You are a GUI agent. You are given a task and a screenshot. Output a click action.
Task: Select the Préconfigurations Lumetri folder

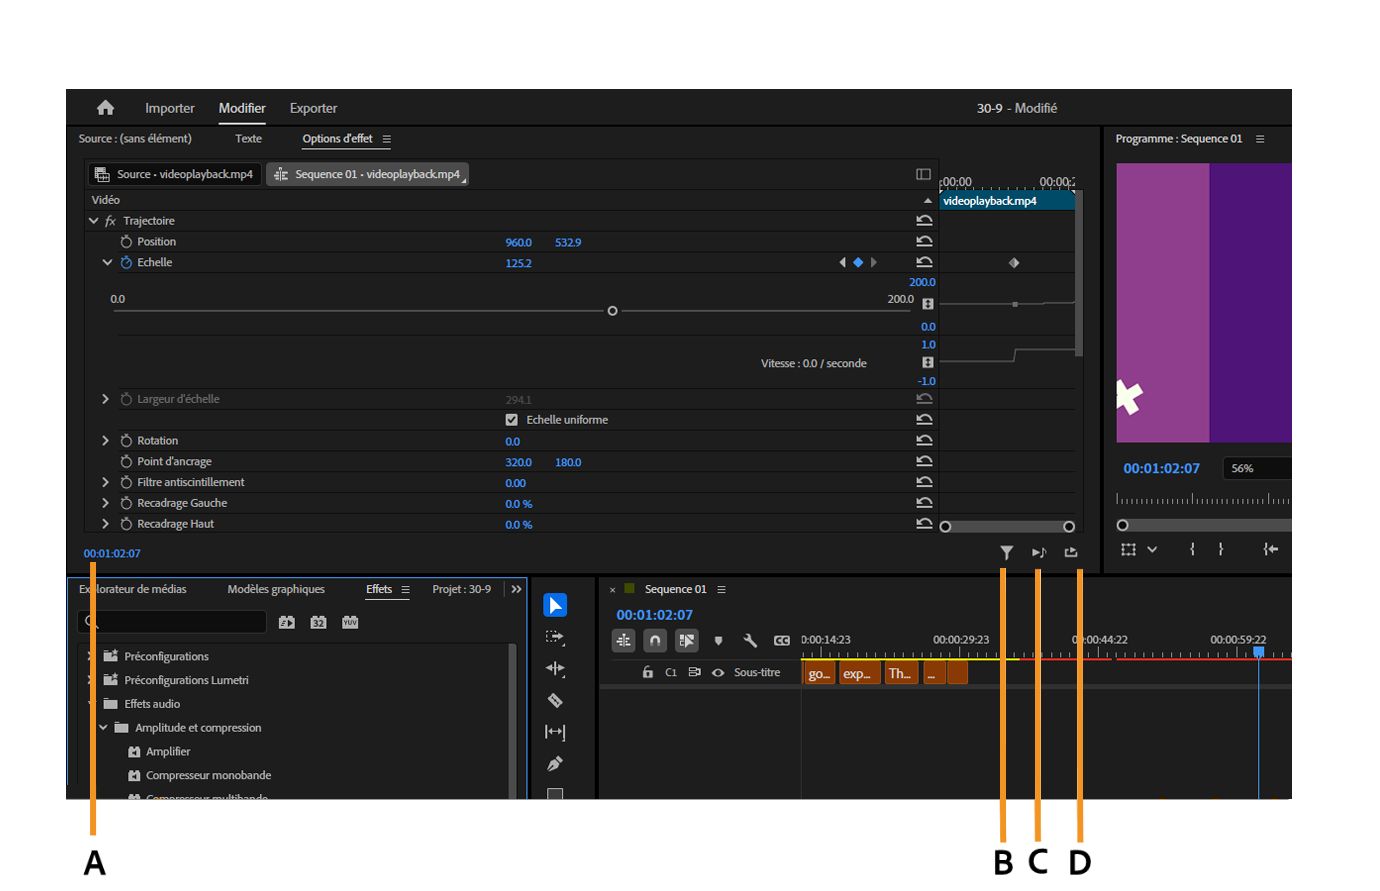coord(186,680)
